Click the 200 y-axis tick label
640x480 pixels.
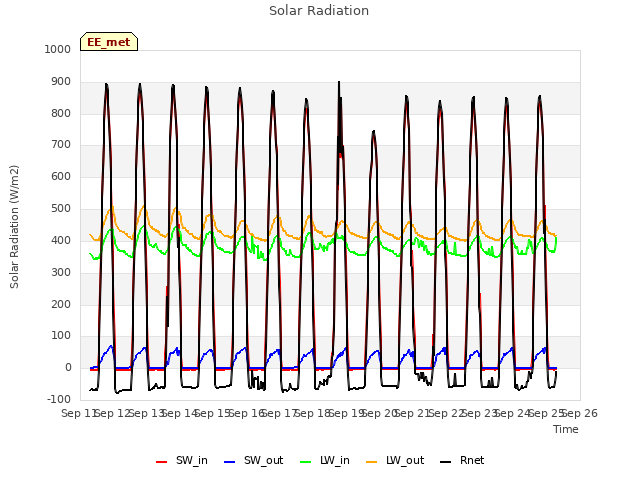click(x=61, y=304)
